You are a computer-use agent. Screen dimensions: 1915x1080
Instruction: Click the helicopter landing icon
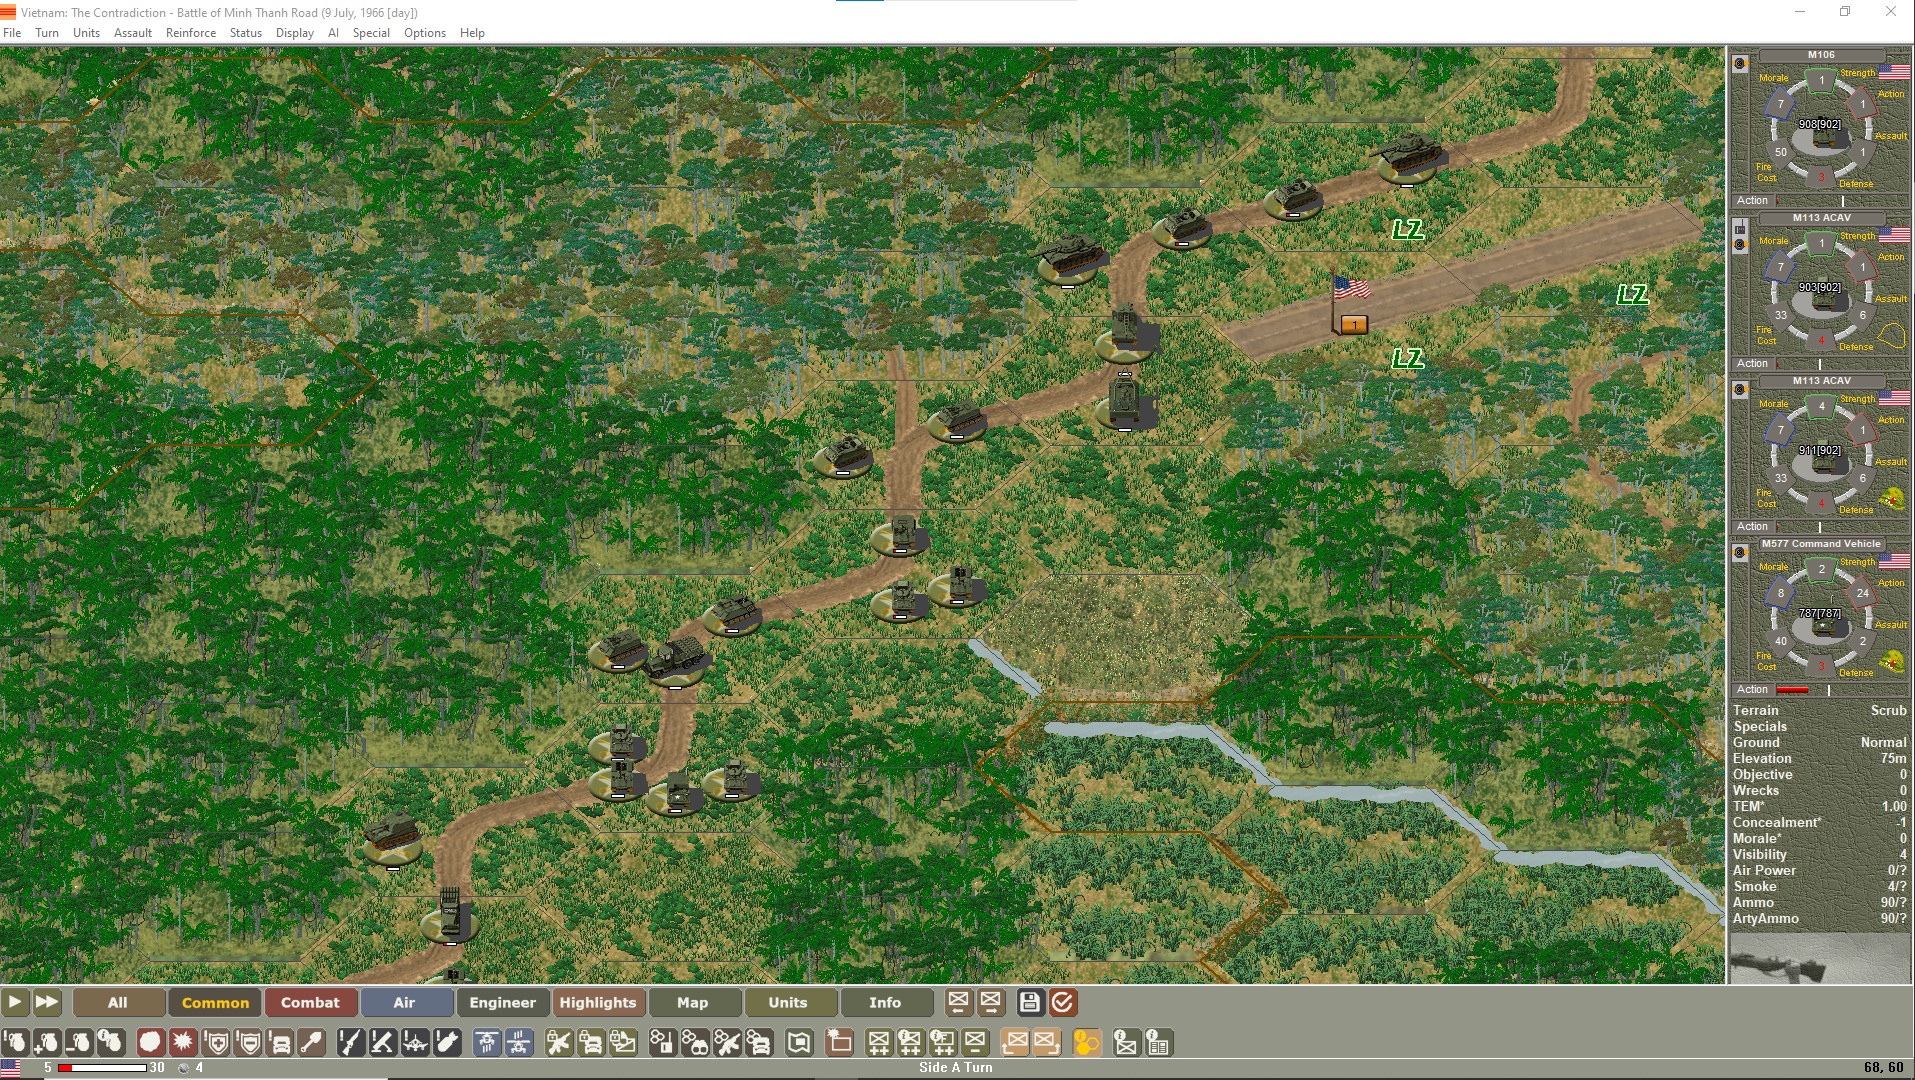tap(487, 1043)
